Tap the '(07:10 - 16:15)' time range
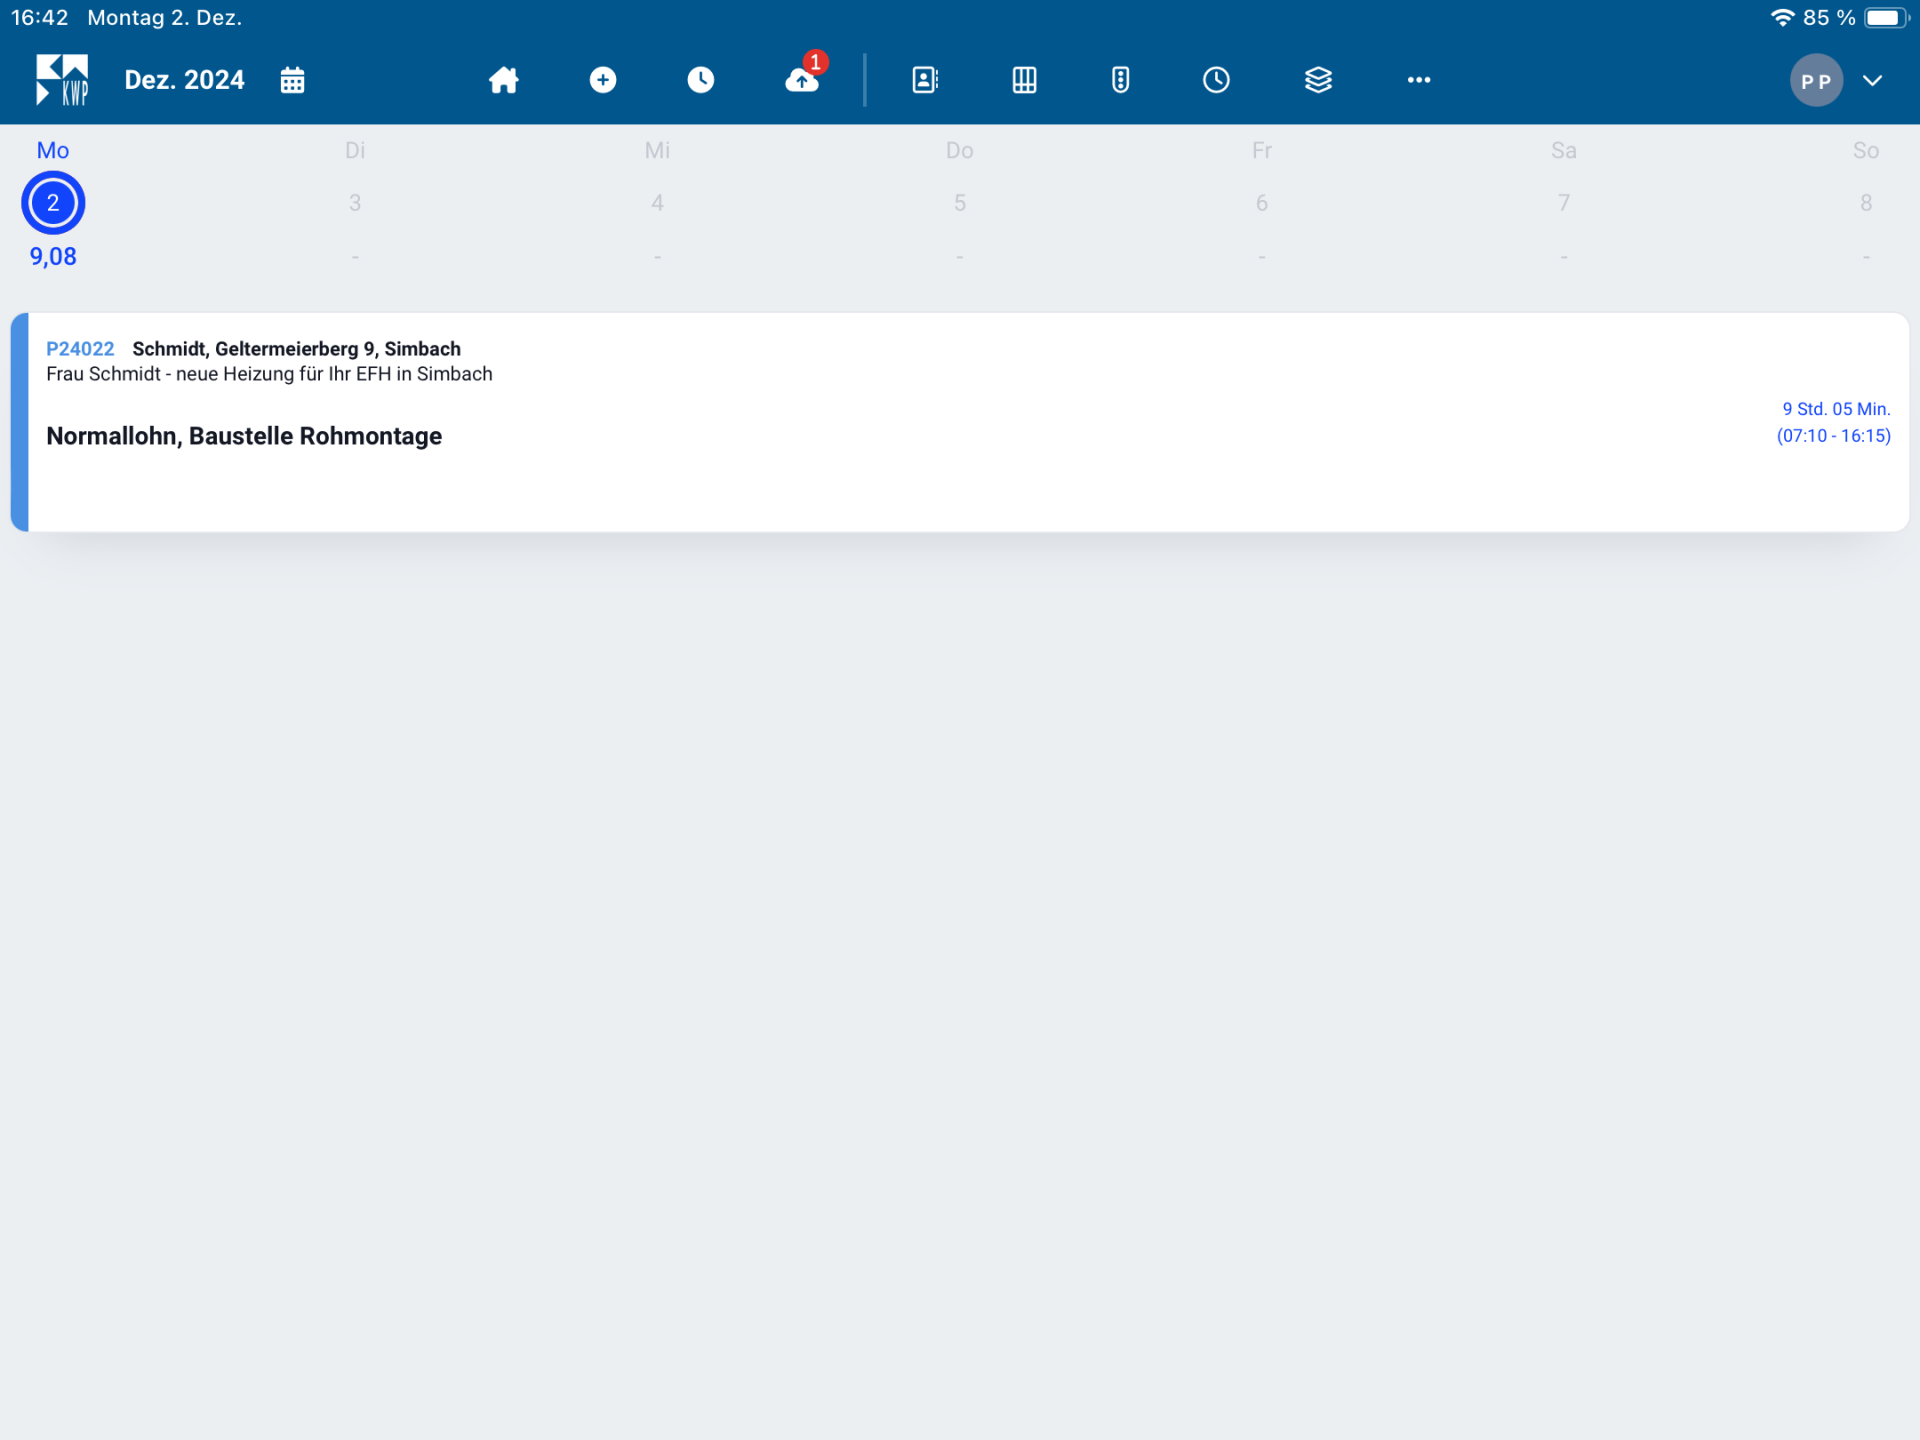Screen dimensions: 1920x1440 click(1833, 436)
